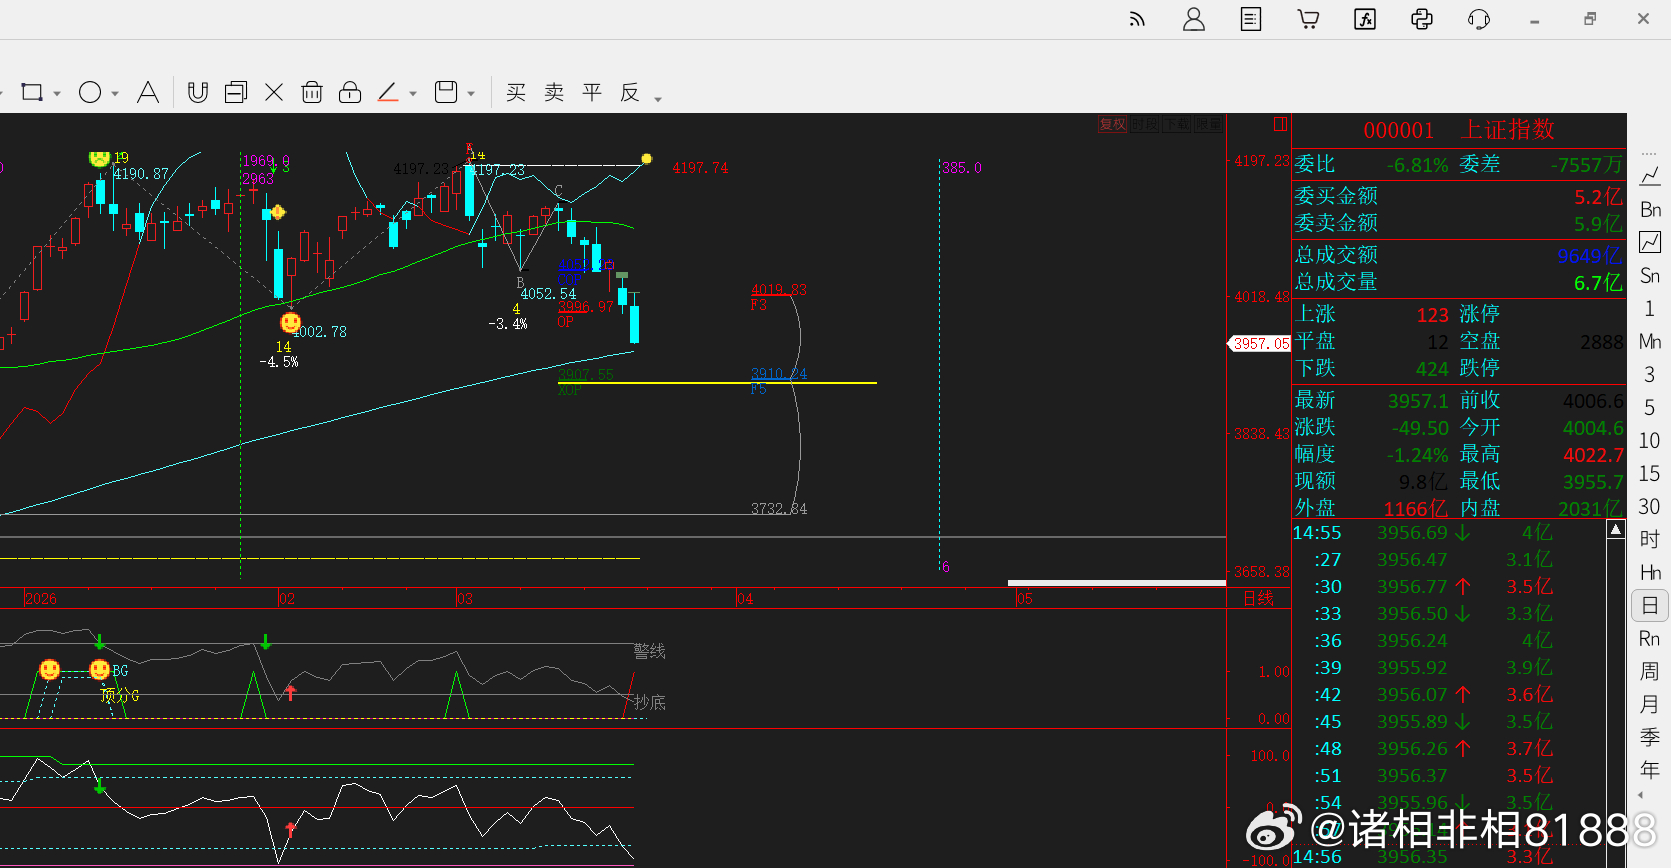
Task: Click the yellow dot chart marker
Action: tap(647, 159)
